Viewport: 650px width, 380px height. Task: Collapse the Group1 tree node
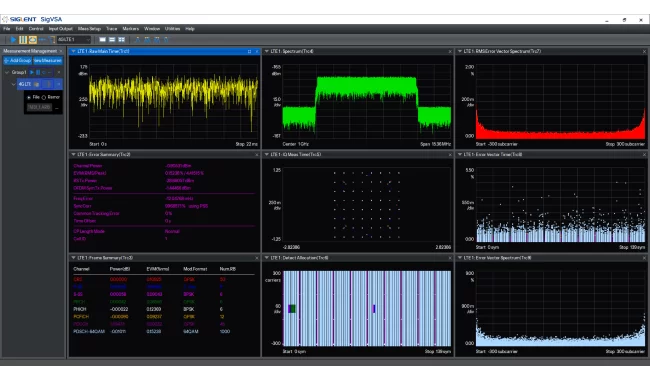click(7, 72)
